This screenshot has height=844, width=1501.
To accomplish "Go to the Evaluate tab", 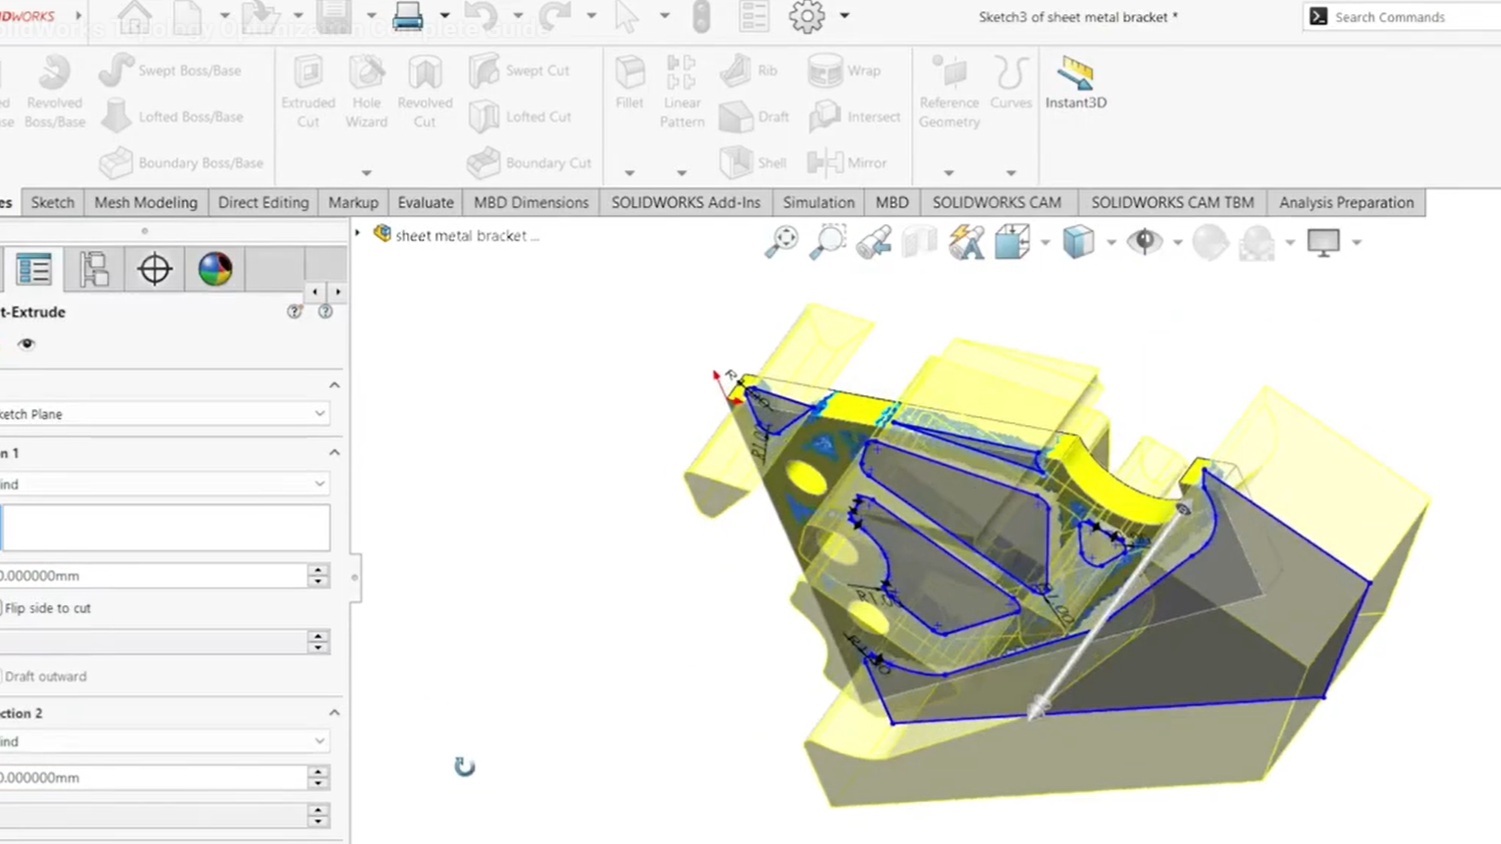I will point(425,202).
